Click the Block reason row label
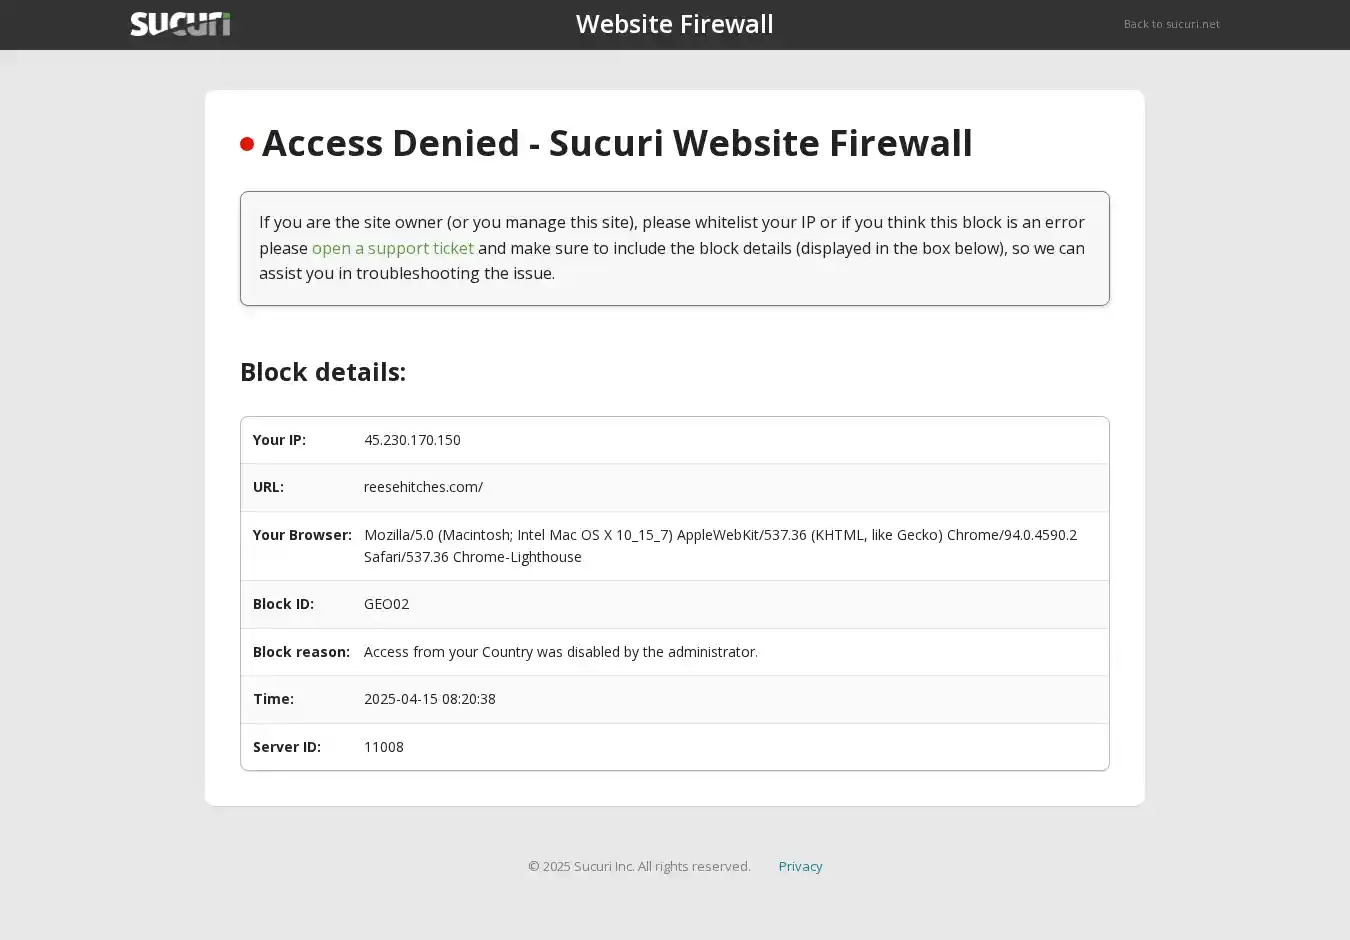Screen dimensions: 1350x940 [x=301, y=652]
